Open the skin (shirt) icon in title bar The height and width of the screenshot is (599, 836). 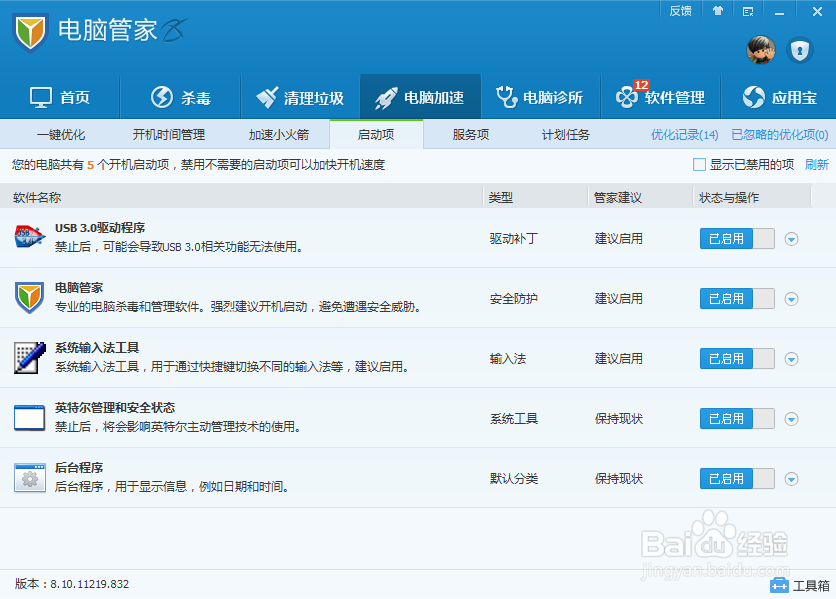tap(718, 11)
